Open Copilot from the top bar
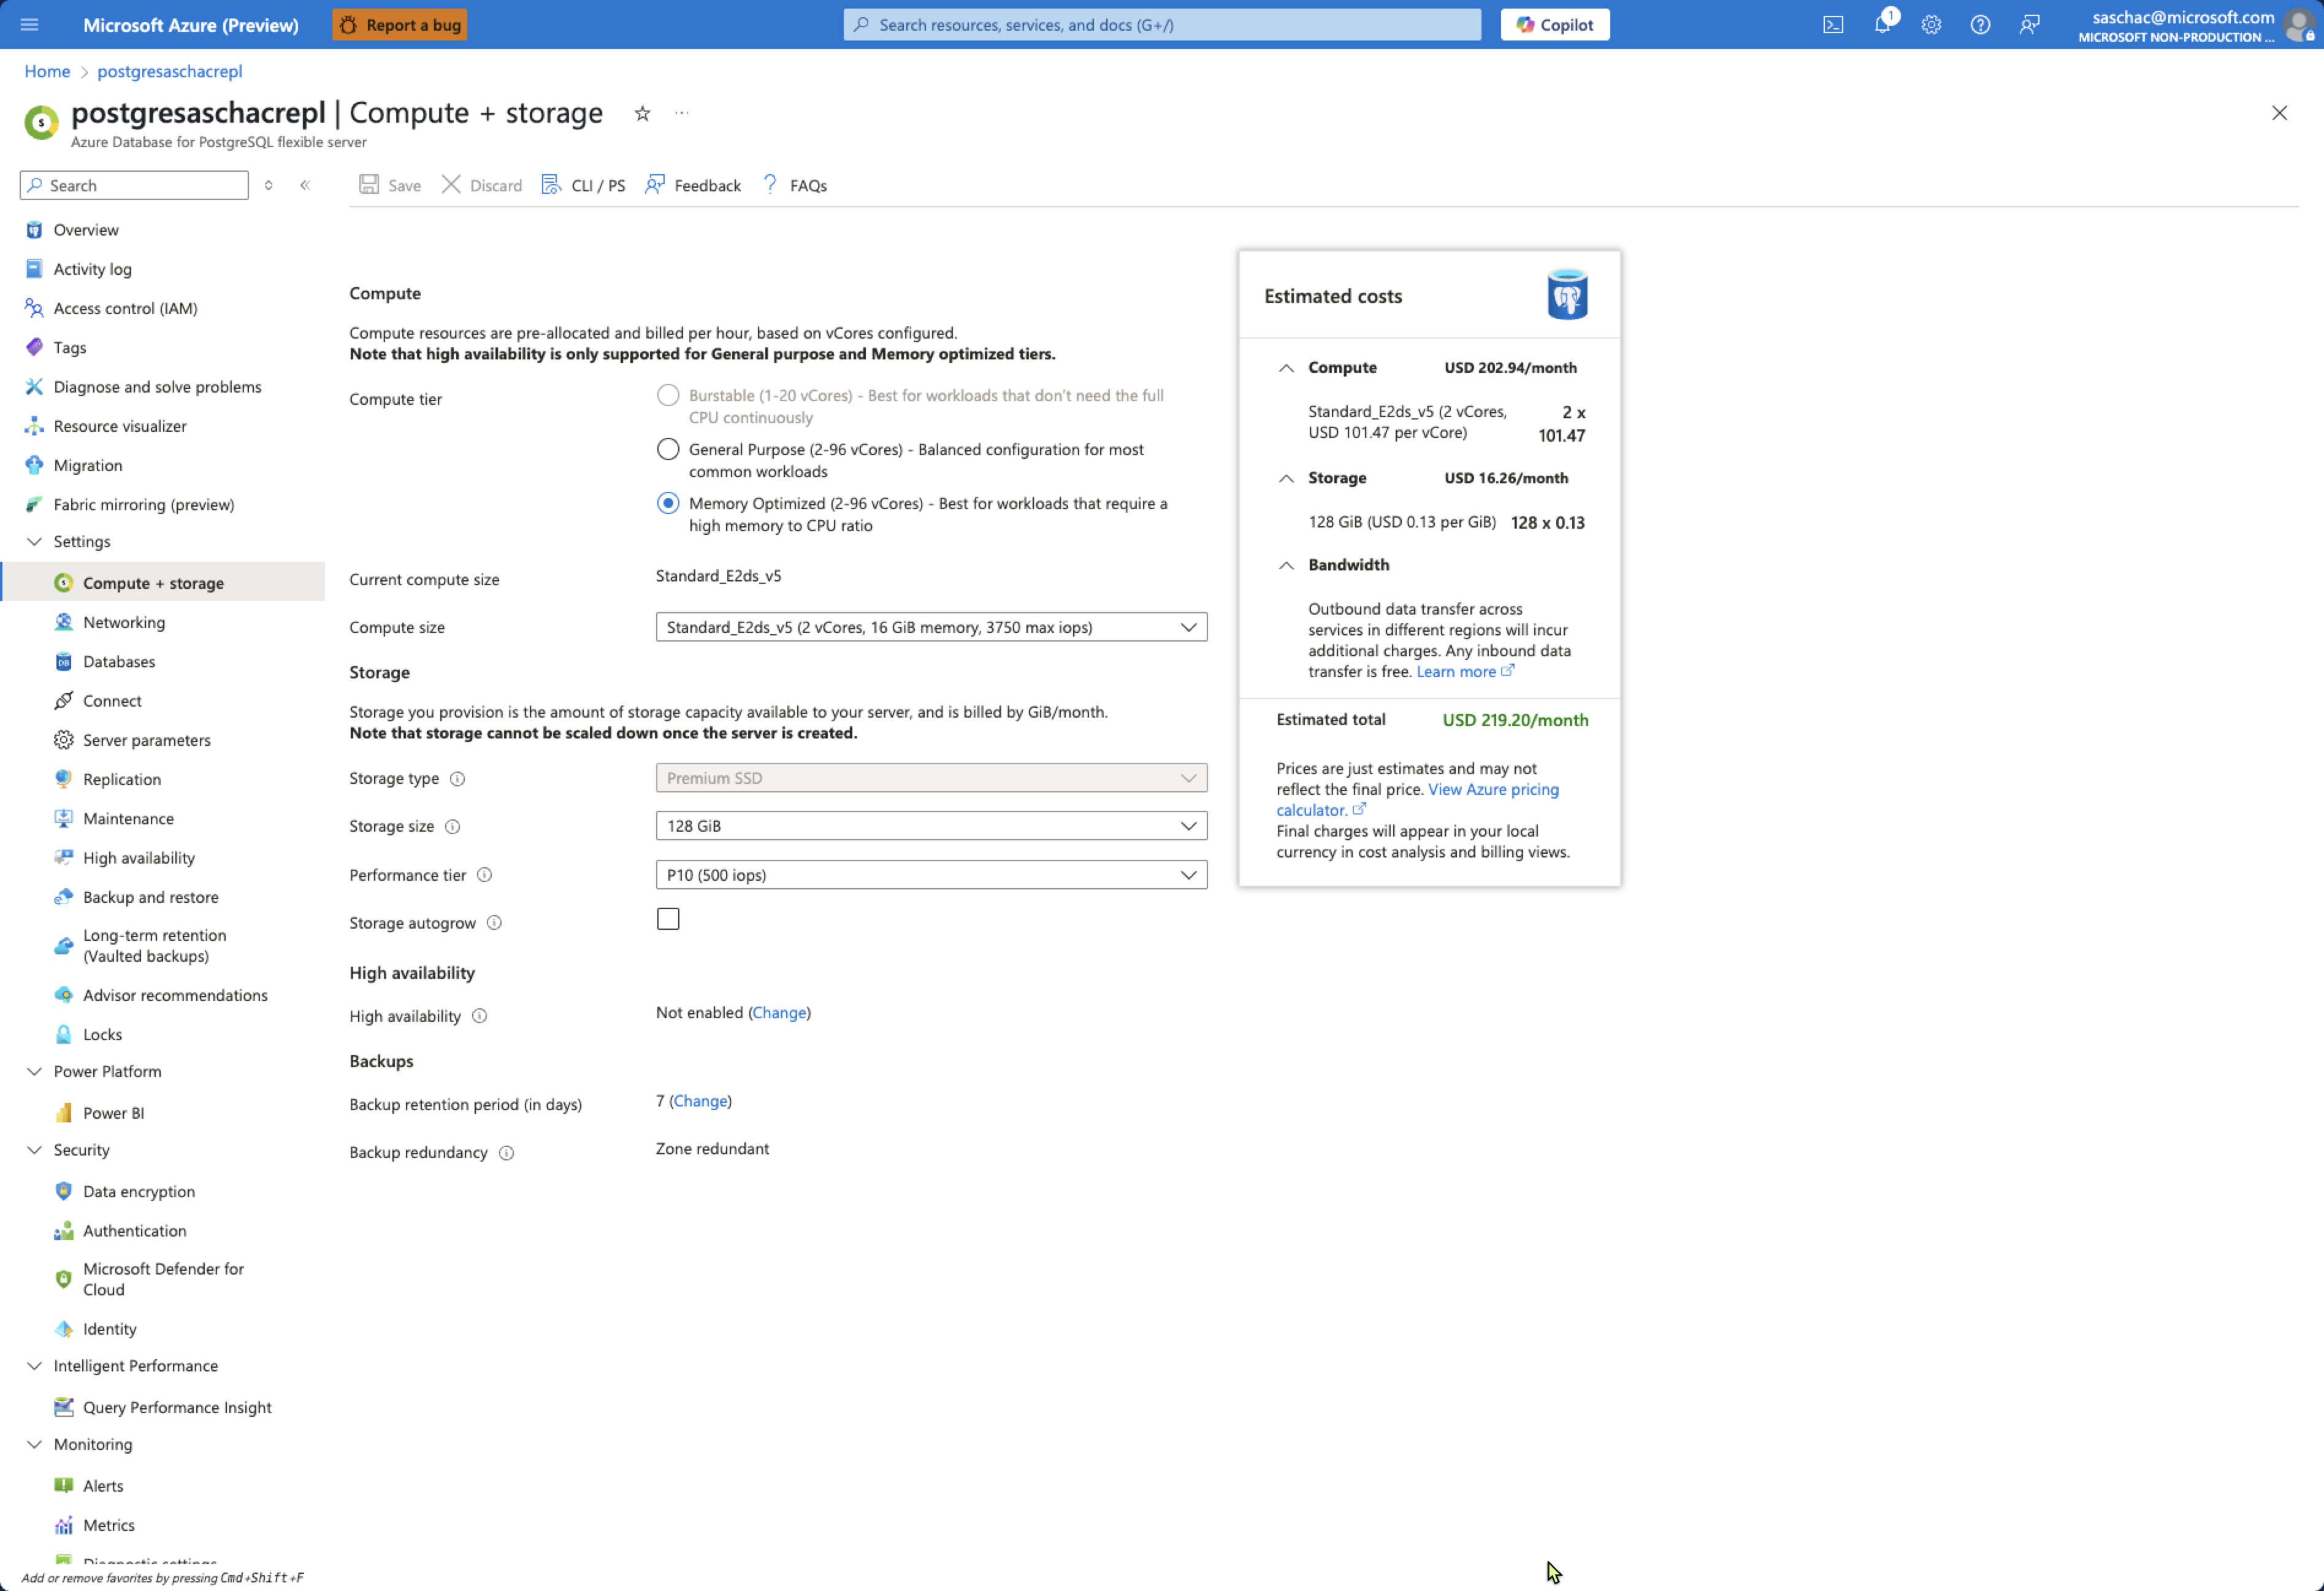Viewport: 2324px width, 1591px height. [1555, 24]
